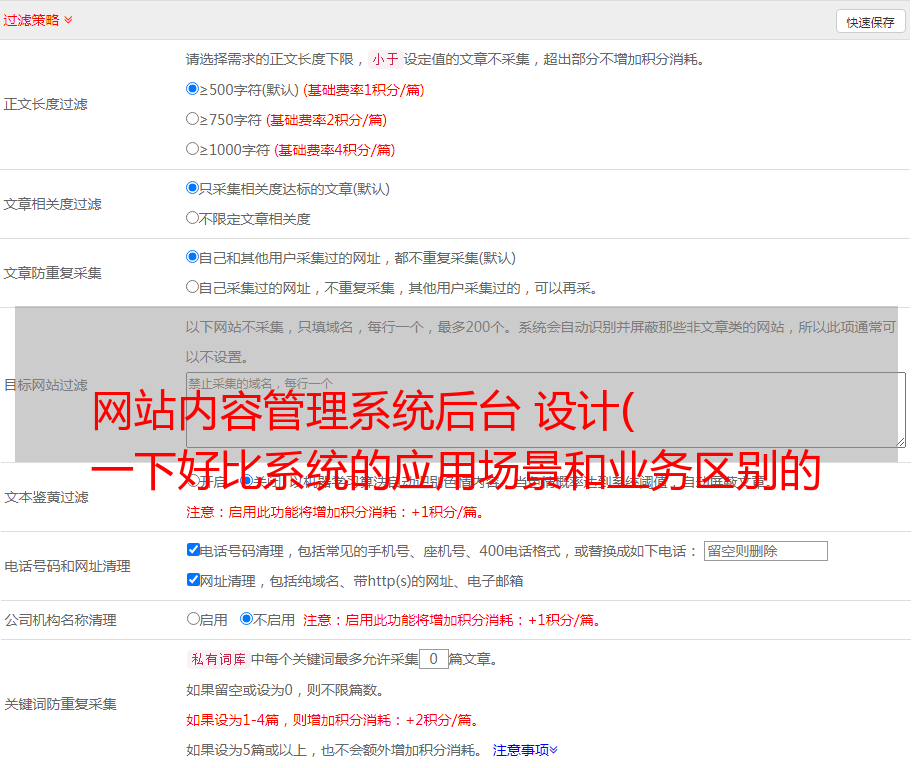912x768 pixels.
Task: Choose 自己采集过的网址，不重复采集 option
Action: point(193,287)
